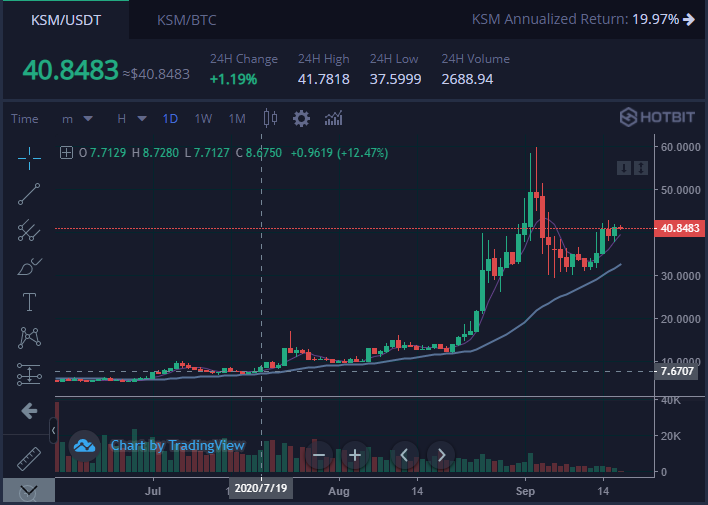Open the minutes interval dropdown

[x=77, y=119]
